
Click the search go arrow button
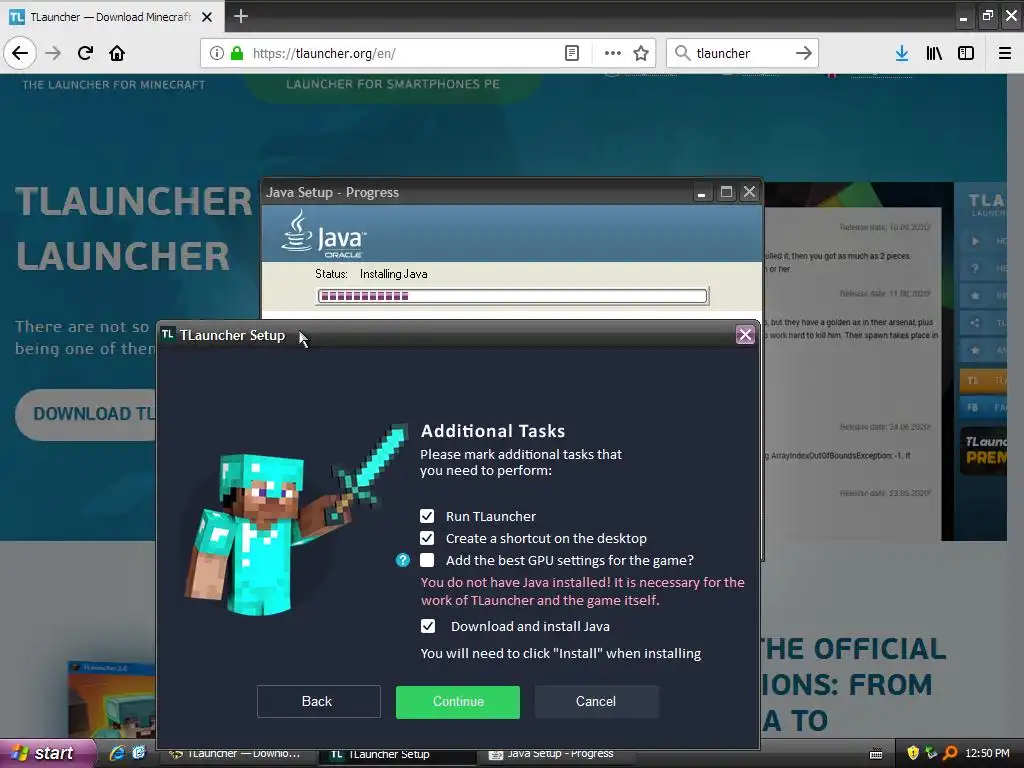click(804, 53)
